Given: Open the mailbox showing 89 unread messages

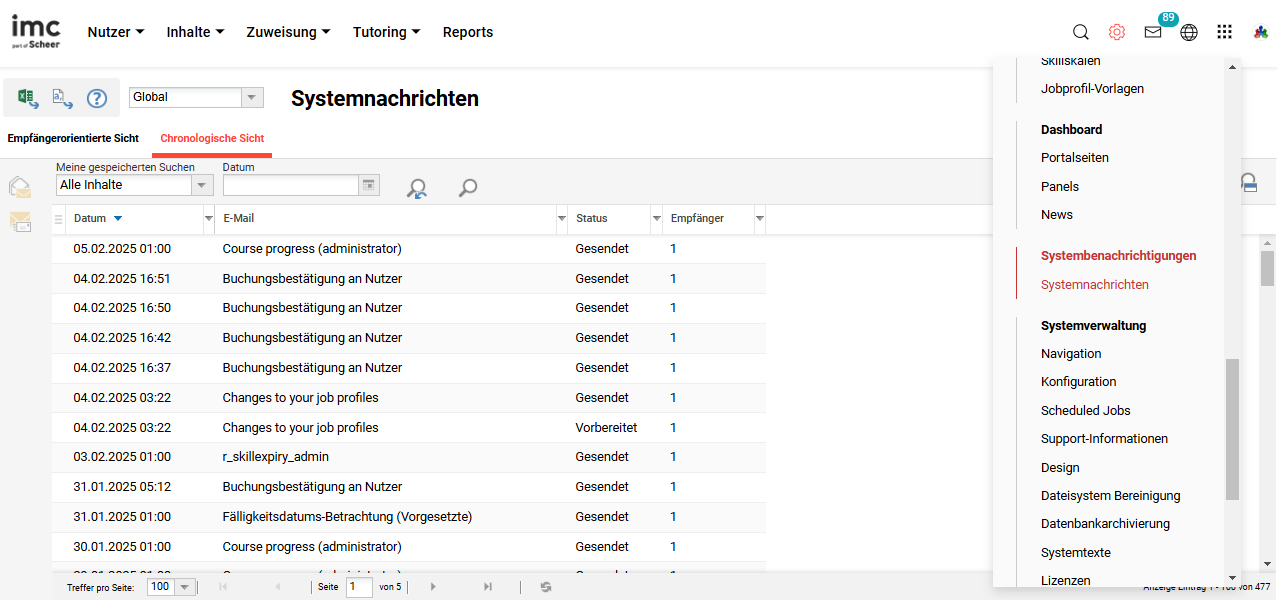Looking at the screenshot, I should pyautogui.click(x=1152, y=32).
